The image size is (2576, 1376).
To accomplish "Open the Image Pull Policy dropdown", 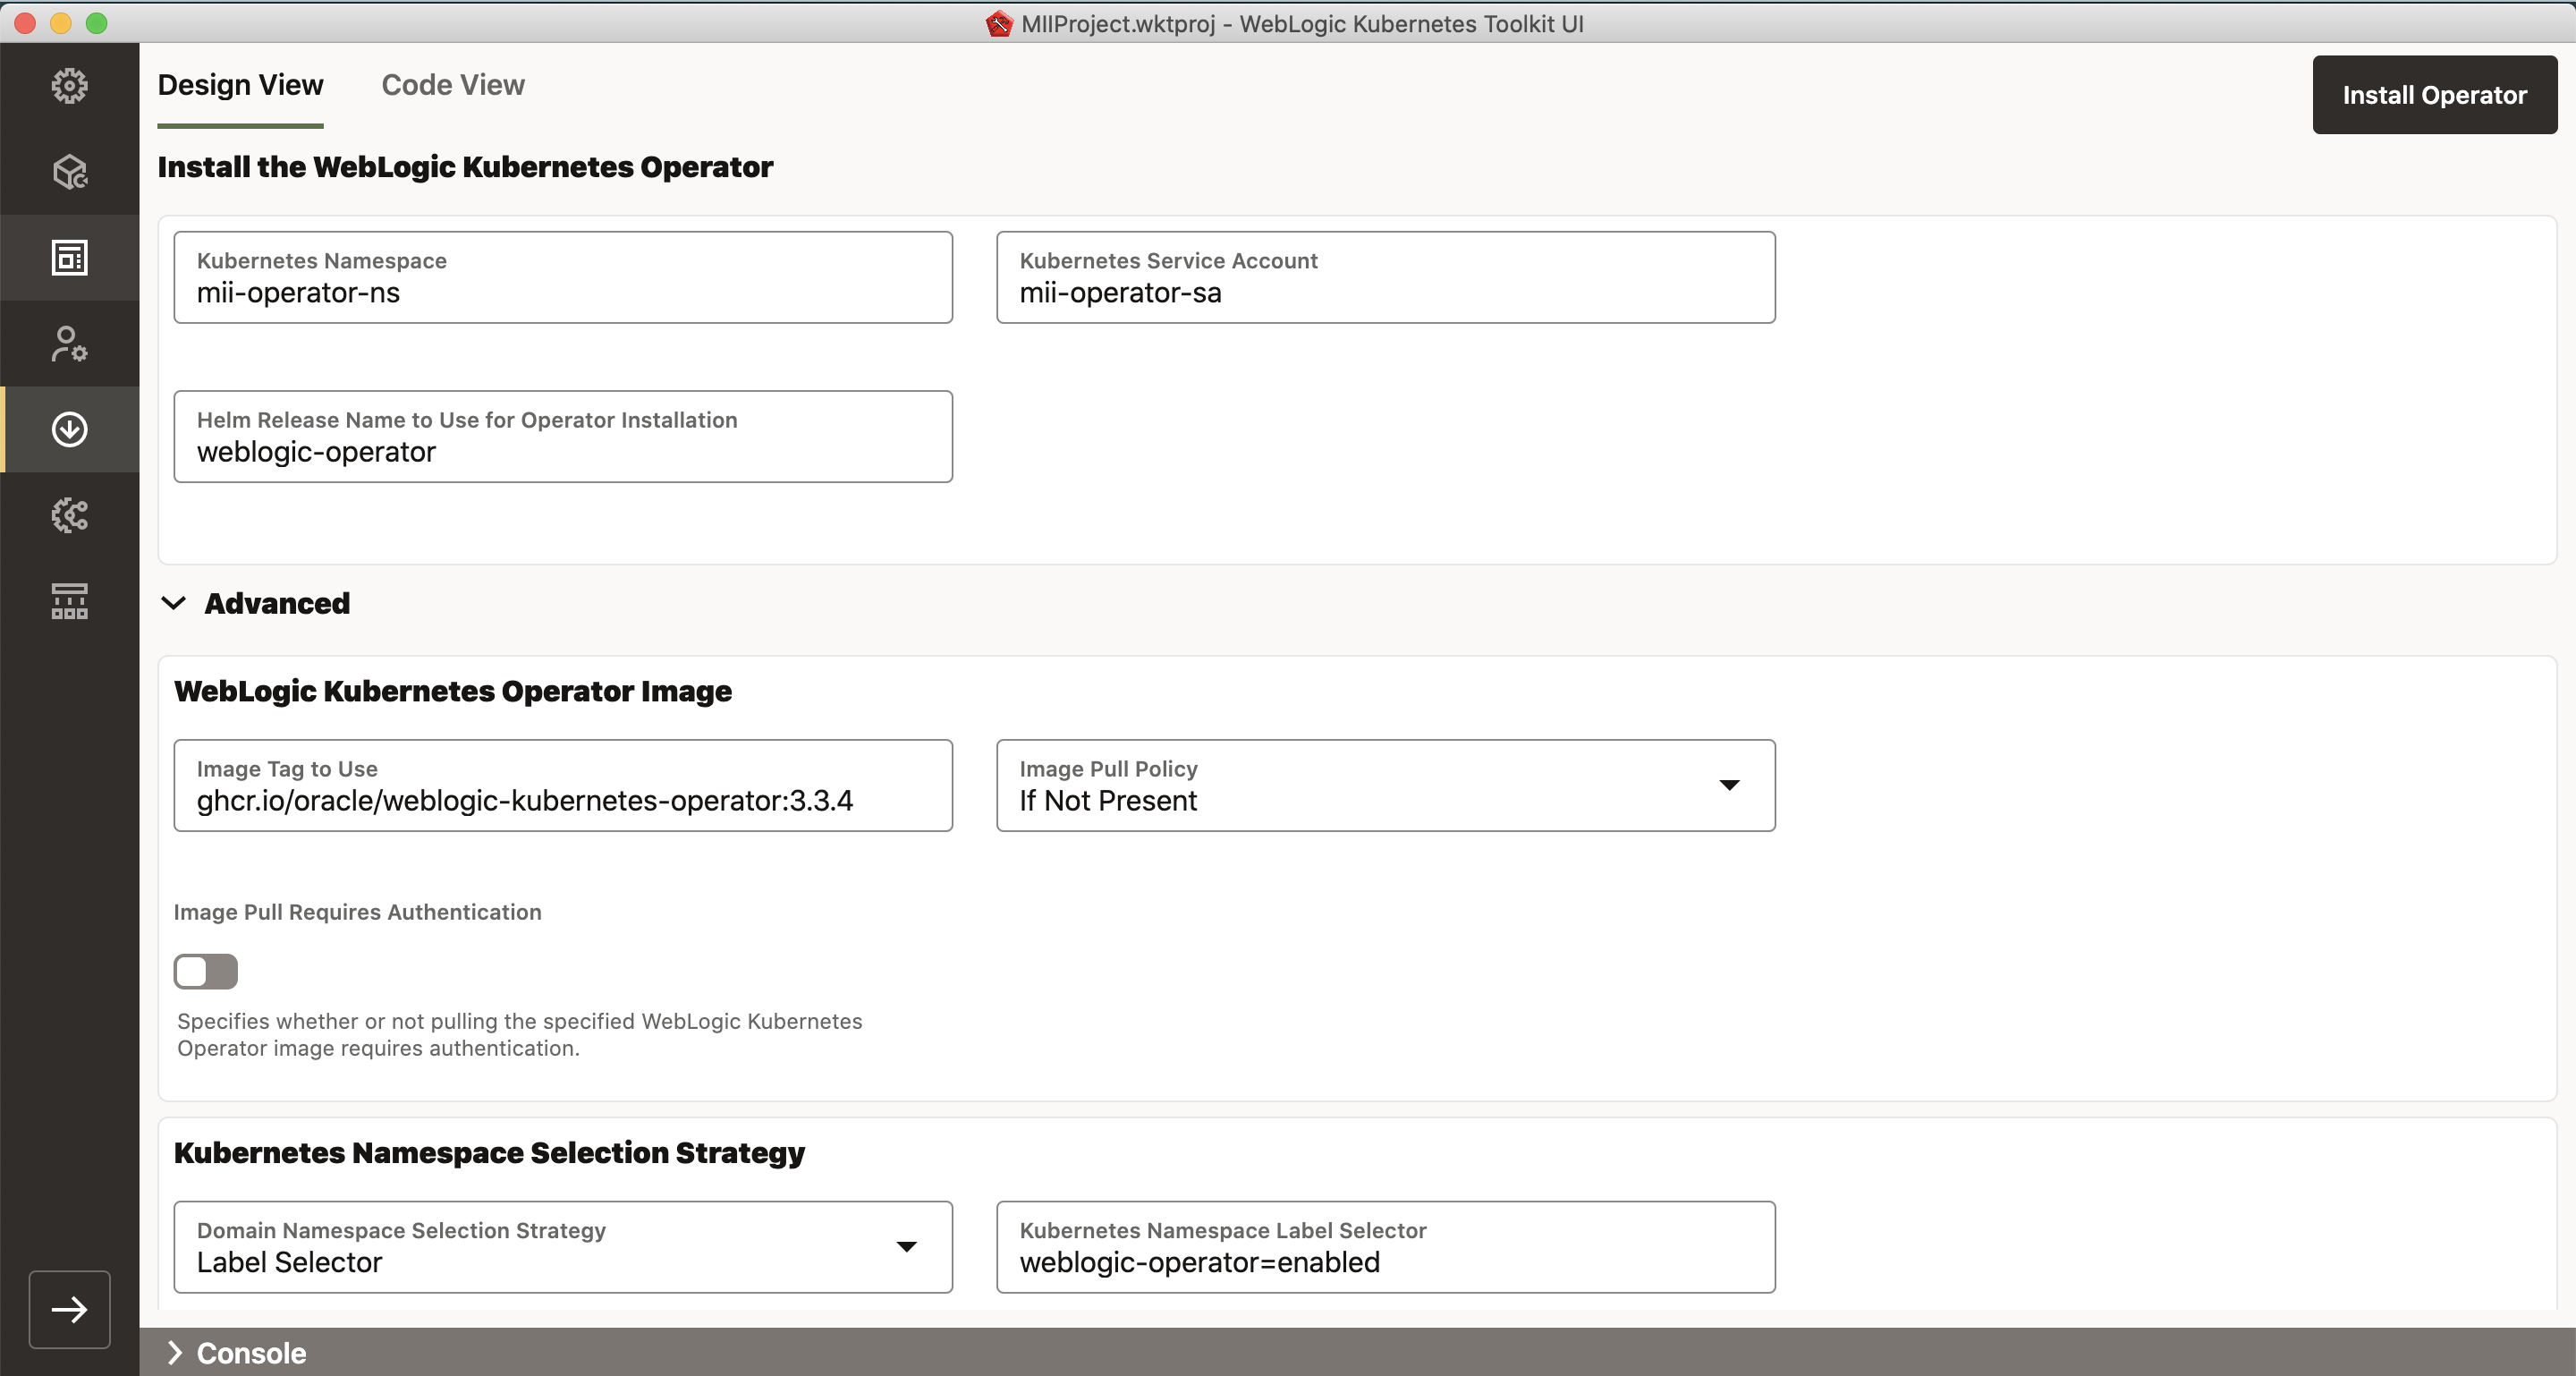I will (x=1385, y=785).
